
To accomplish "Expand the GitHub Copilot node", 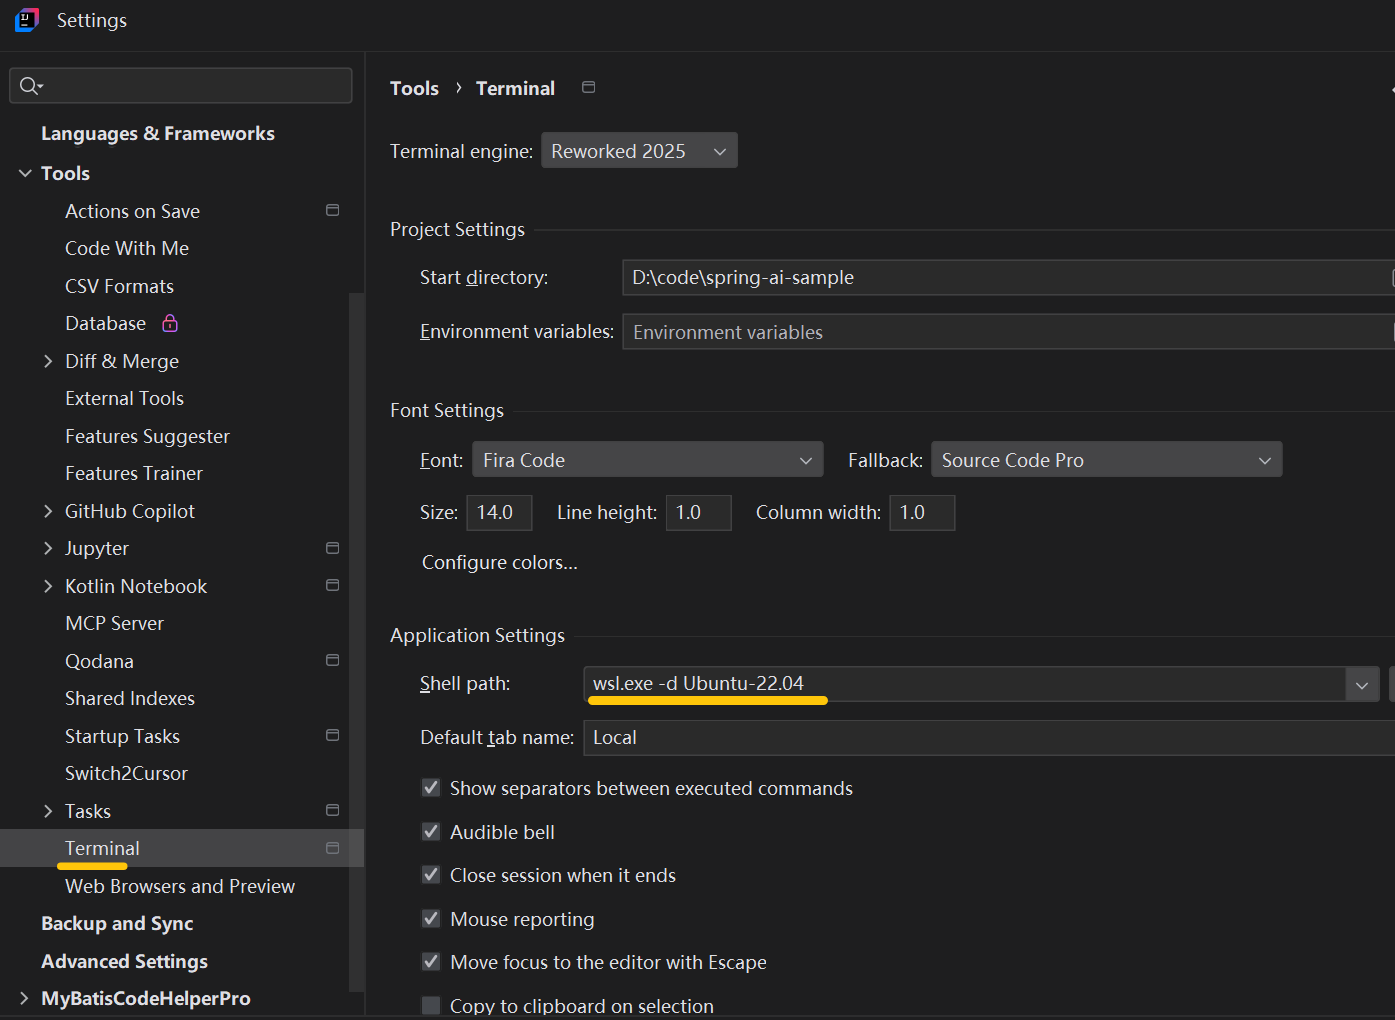I will [x=48, y=511].
